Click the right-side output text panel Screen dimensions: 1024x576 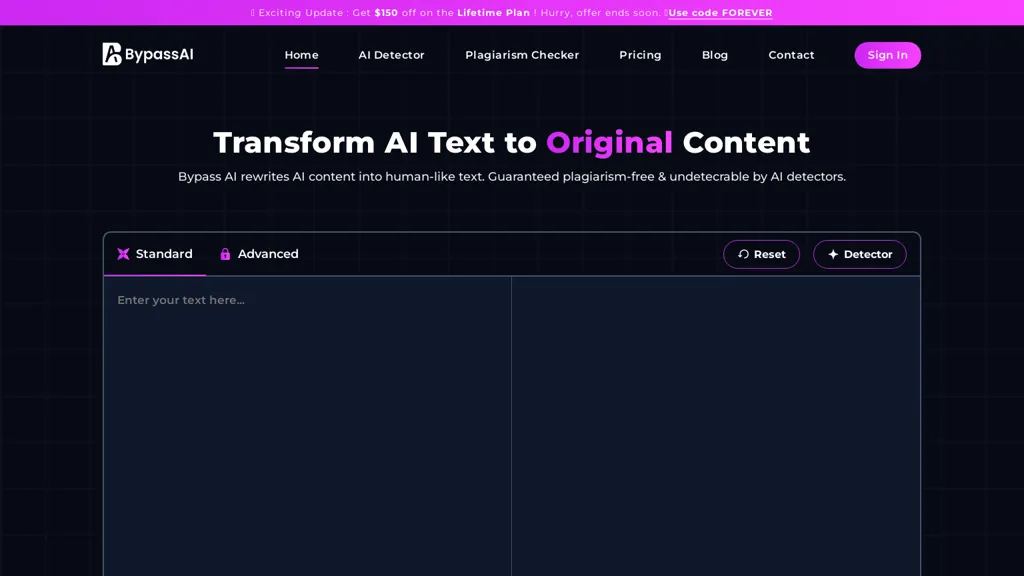tap(716, 426)
